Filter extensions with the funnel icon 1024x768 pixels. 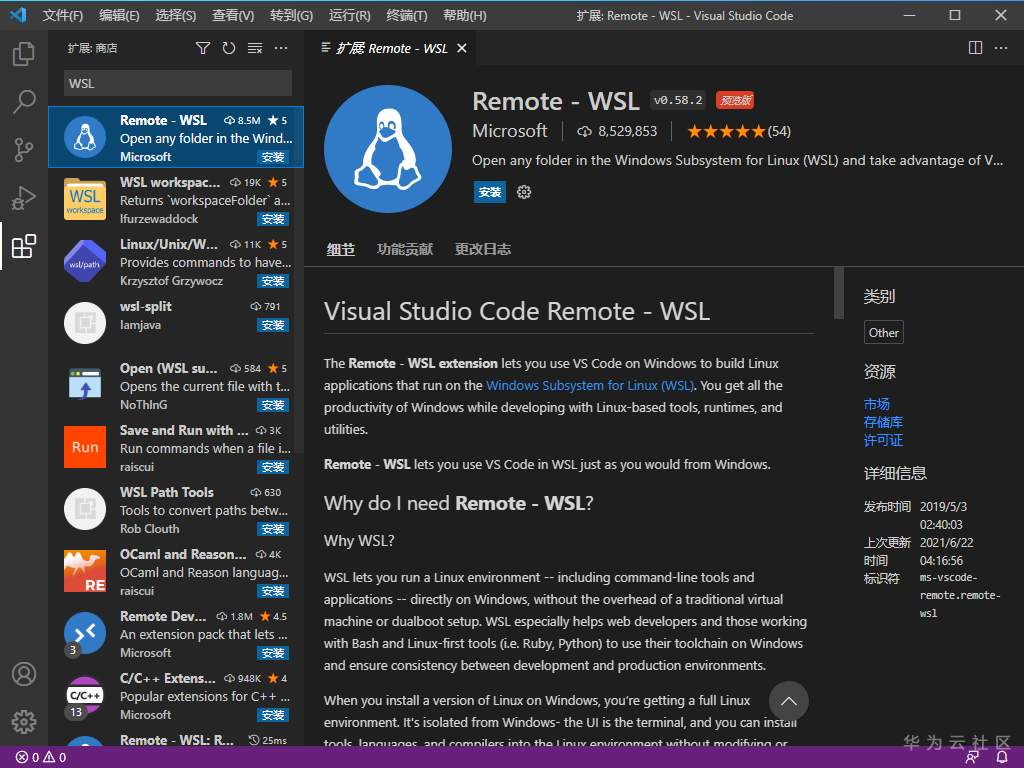(x=203, y=48)
